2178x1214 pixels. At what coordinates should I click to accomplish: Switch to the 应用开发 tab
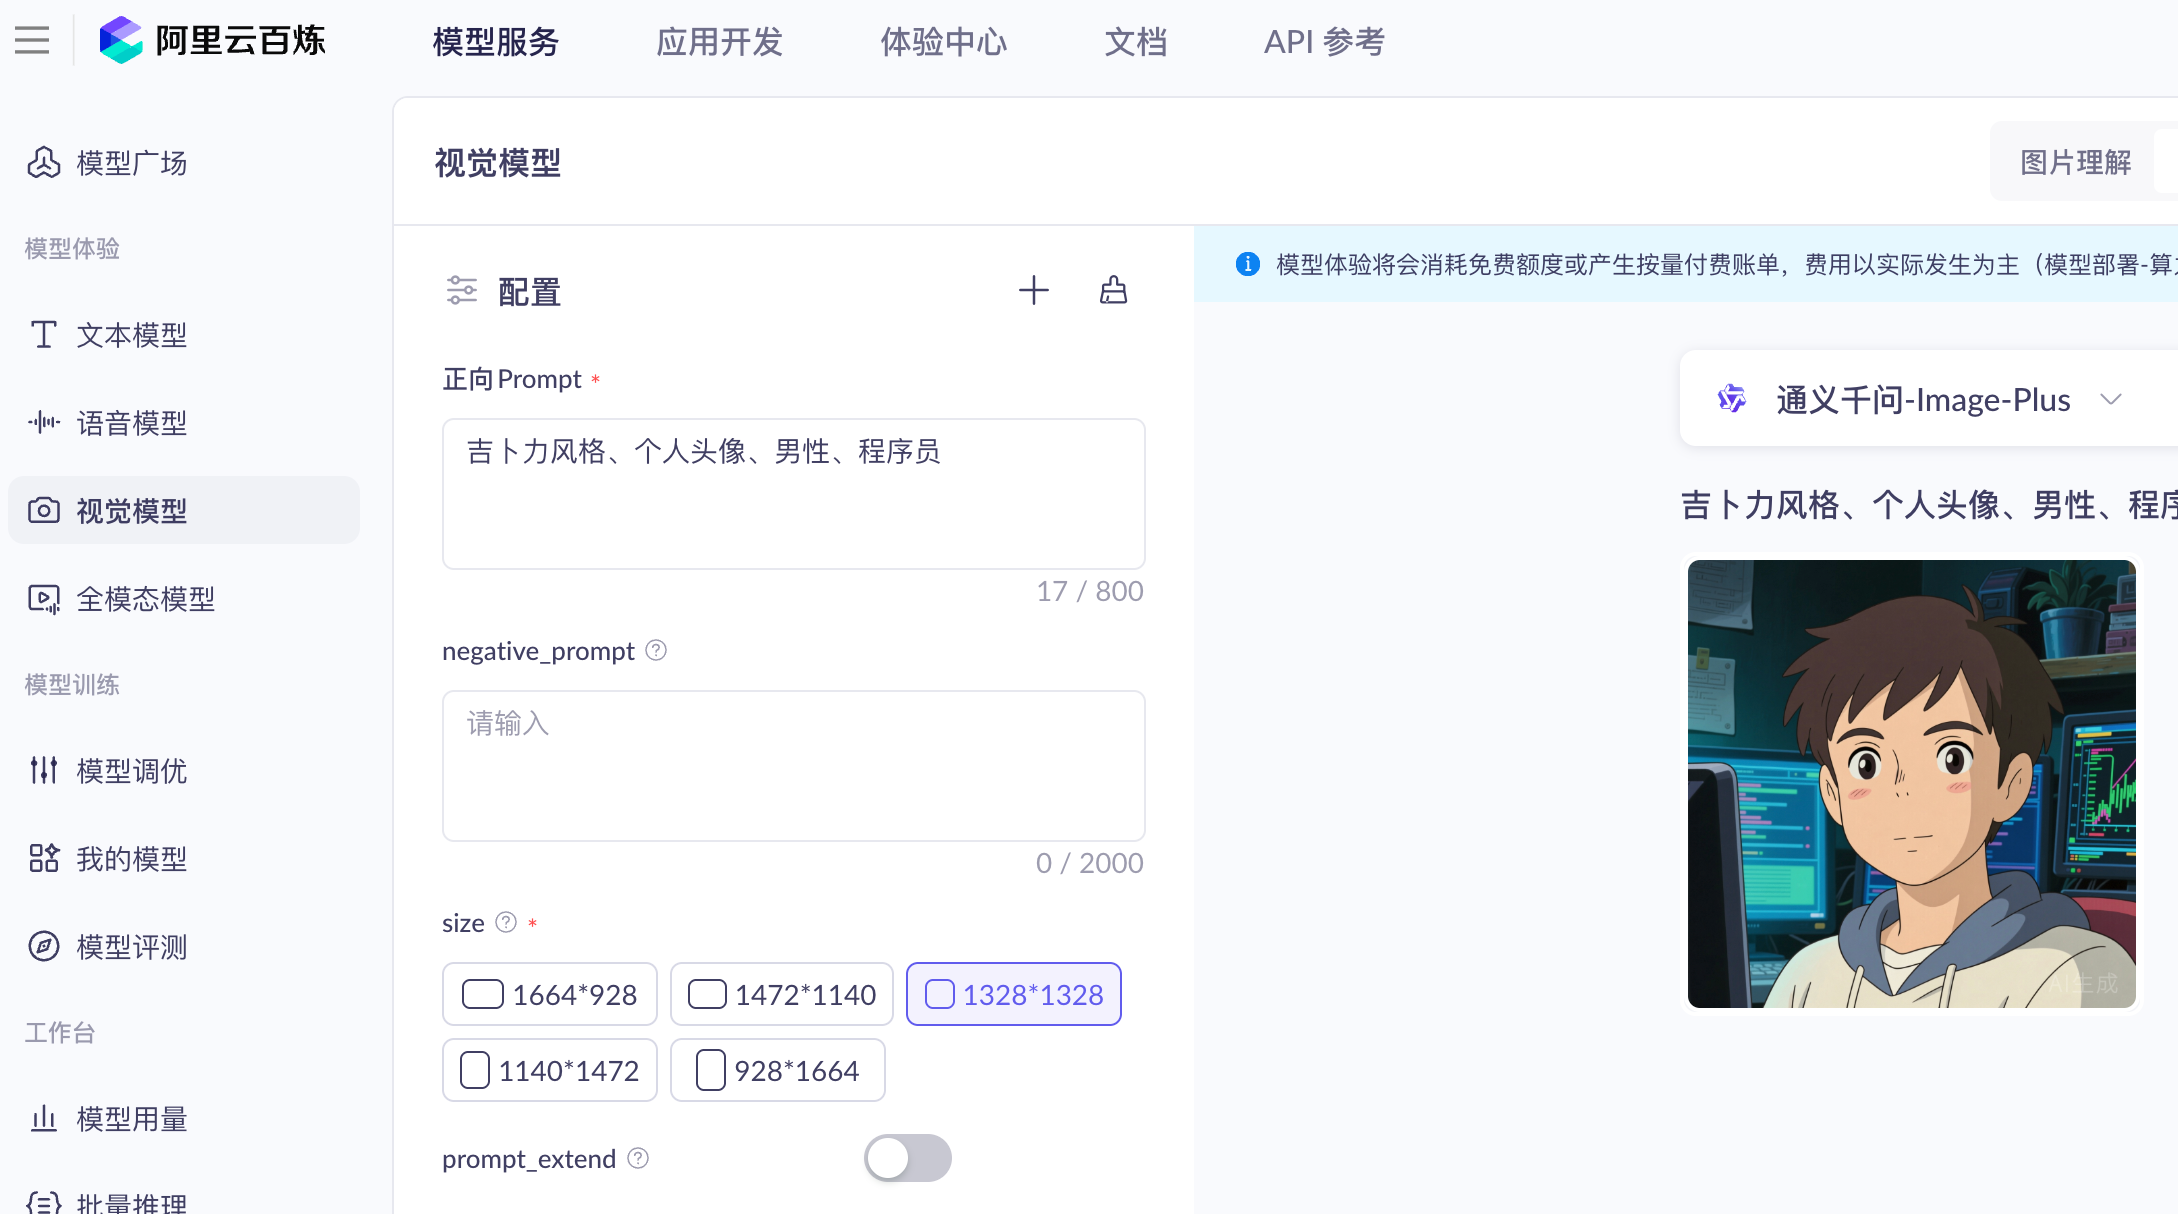(x=719, y=42)
